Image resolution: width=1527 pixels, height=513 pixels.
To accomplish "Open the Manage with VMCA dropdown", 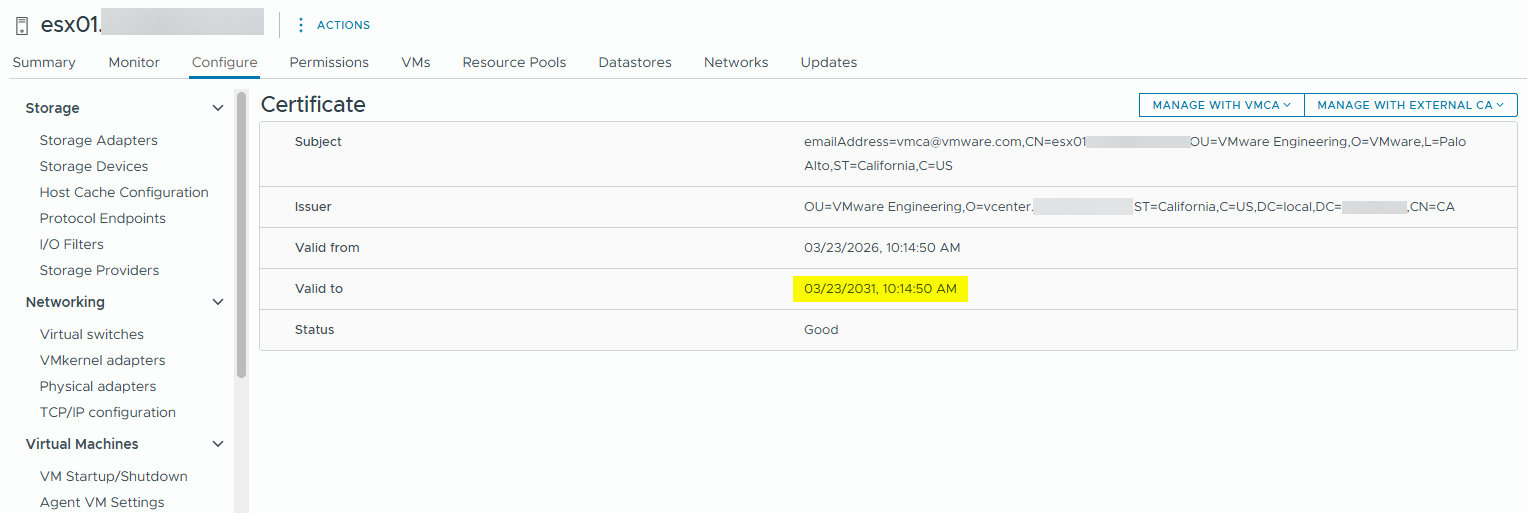I will [x=1221, y=105].
